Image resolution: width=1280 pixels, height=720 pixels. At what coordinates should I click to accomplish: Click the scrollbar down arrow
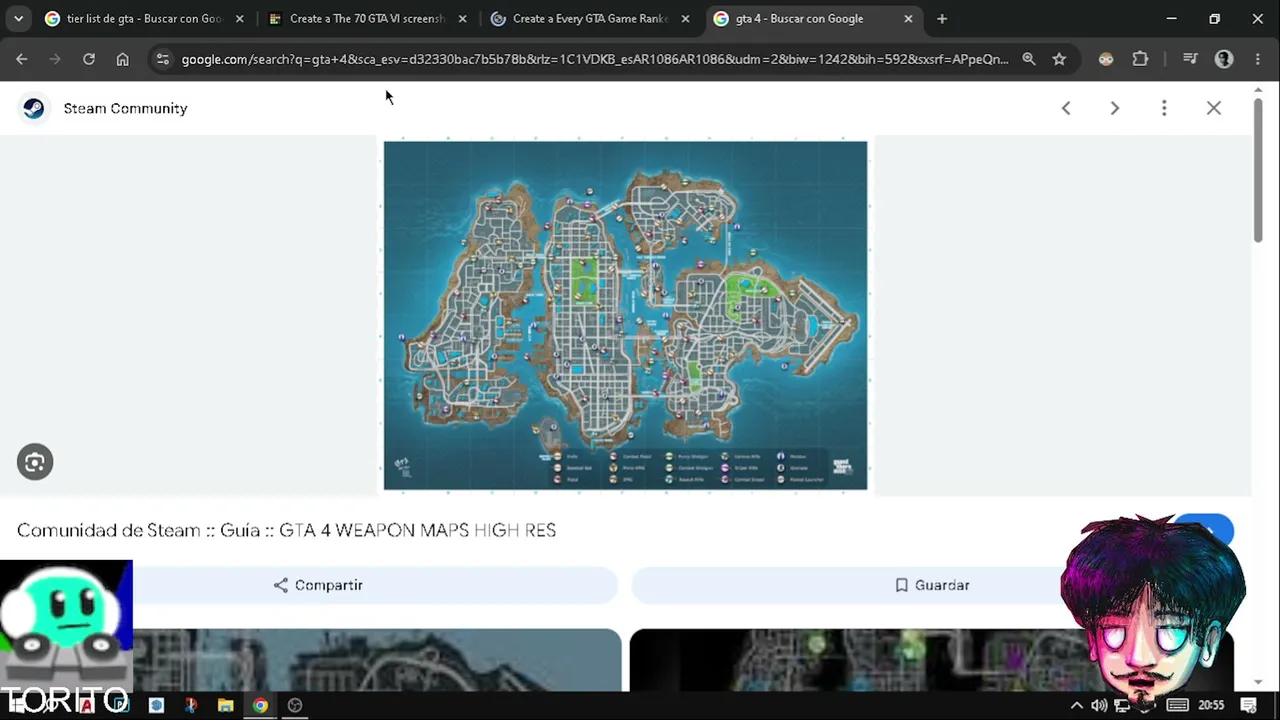point(1258,683)
